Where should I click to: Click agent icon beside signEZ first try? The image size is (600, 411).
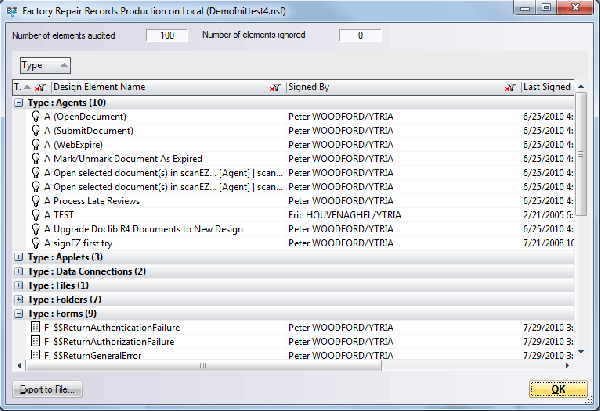(36, 243)
